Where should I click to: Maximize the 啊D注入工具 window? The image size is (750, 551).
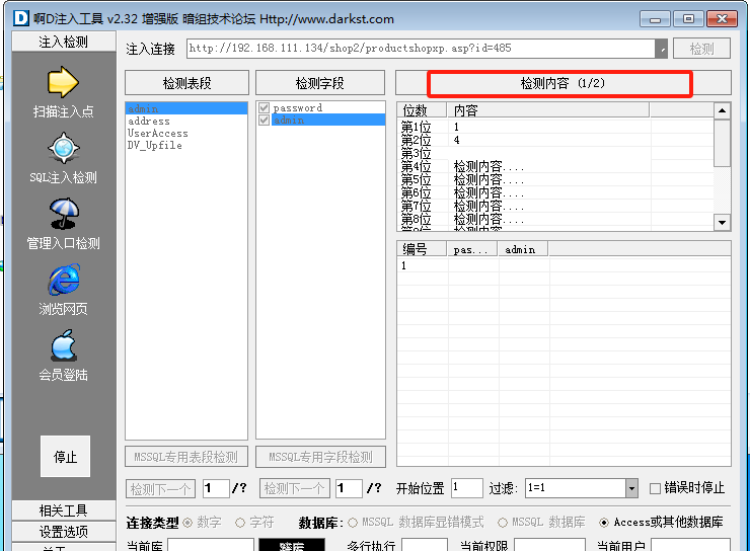tap(688, 19)
